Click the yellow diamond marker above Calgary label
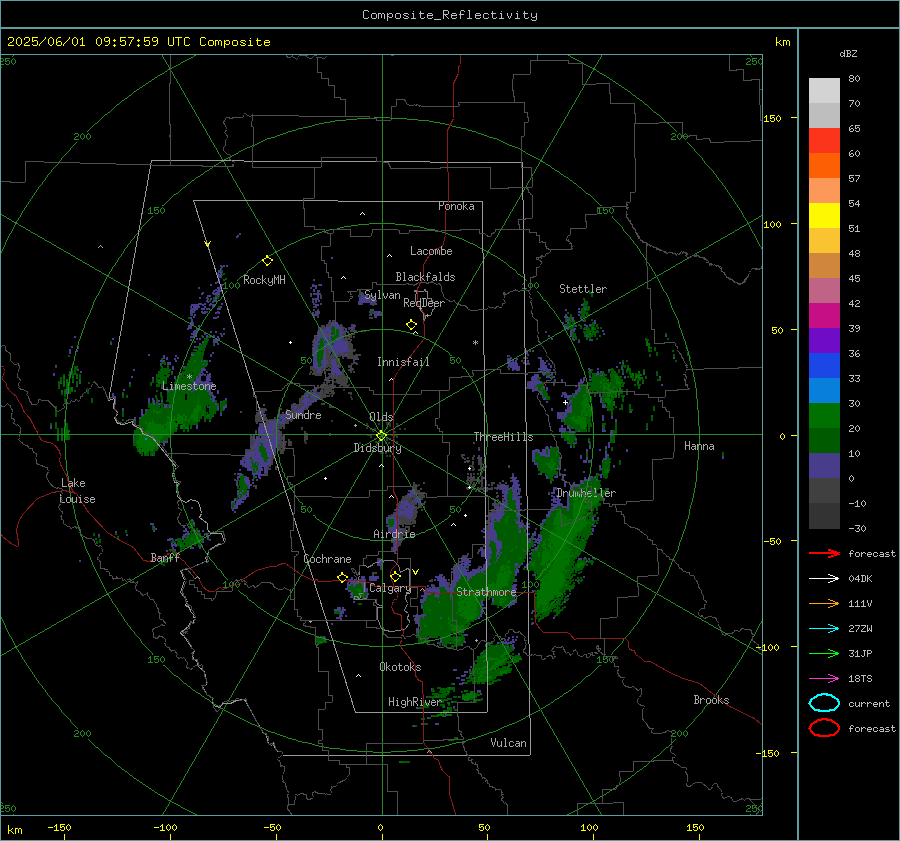 pos(395,576)
